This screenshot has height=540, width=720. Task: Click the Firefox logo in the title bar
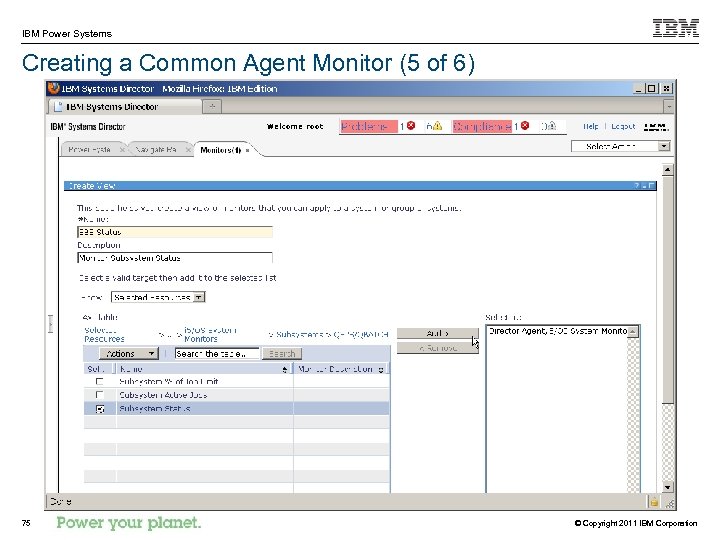[x=54, y=88]
